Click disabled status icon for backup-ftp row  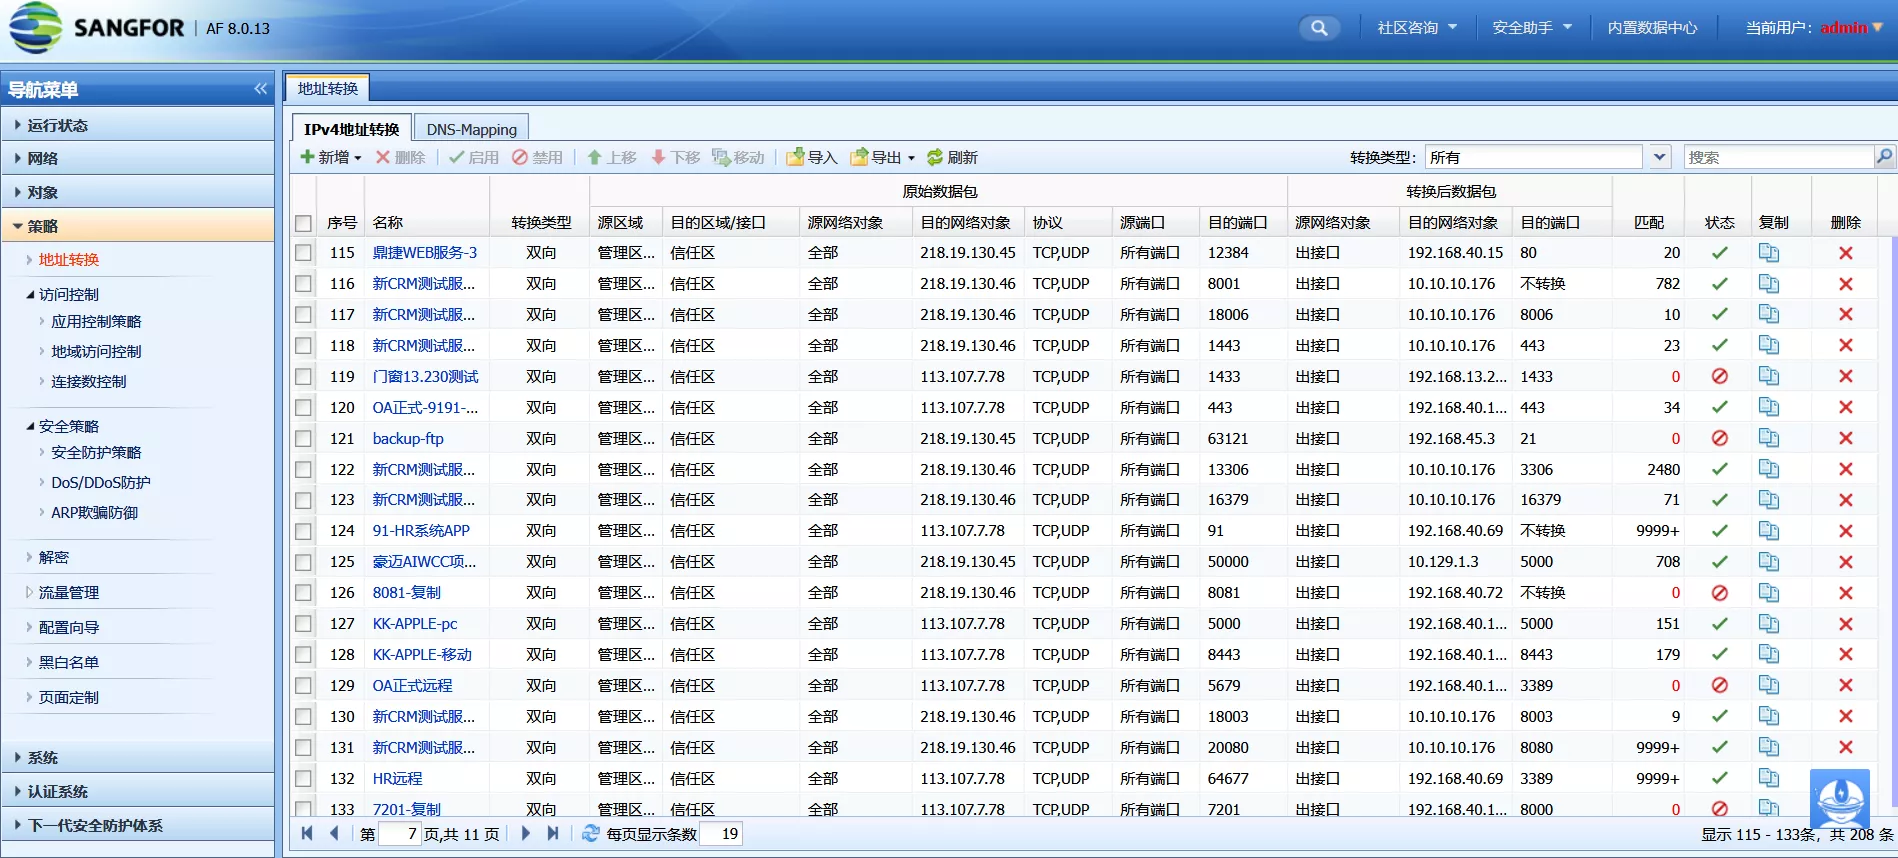(x=1719, y=439)
